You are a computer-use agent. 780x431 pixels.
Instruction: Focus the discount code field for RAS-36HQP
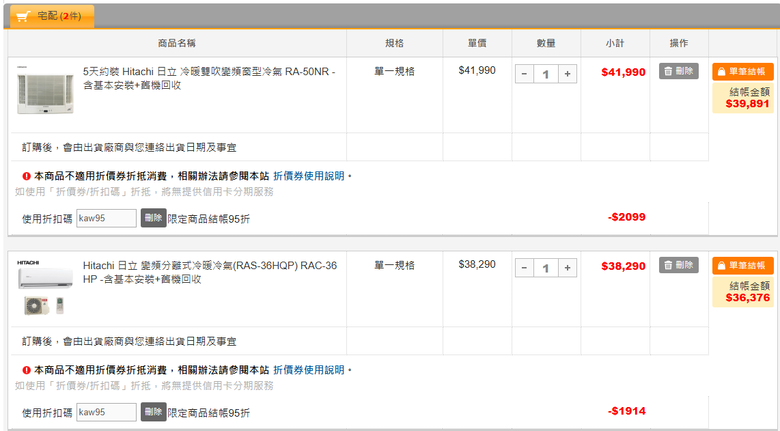[106, 412]
